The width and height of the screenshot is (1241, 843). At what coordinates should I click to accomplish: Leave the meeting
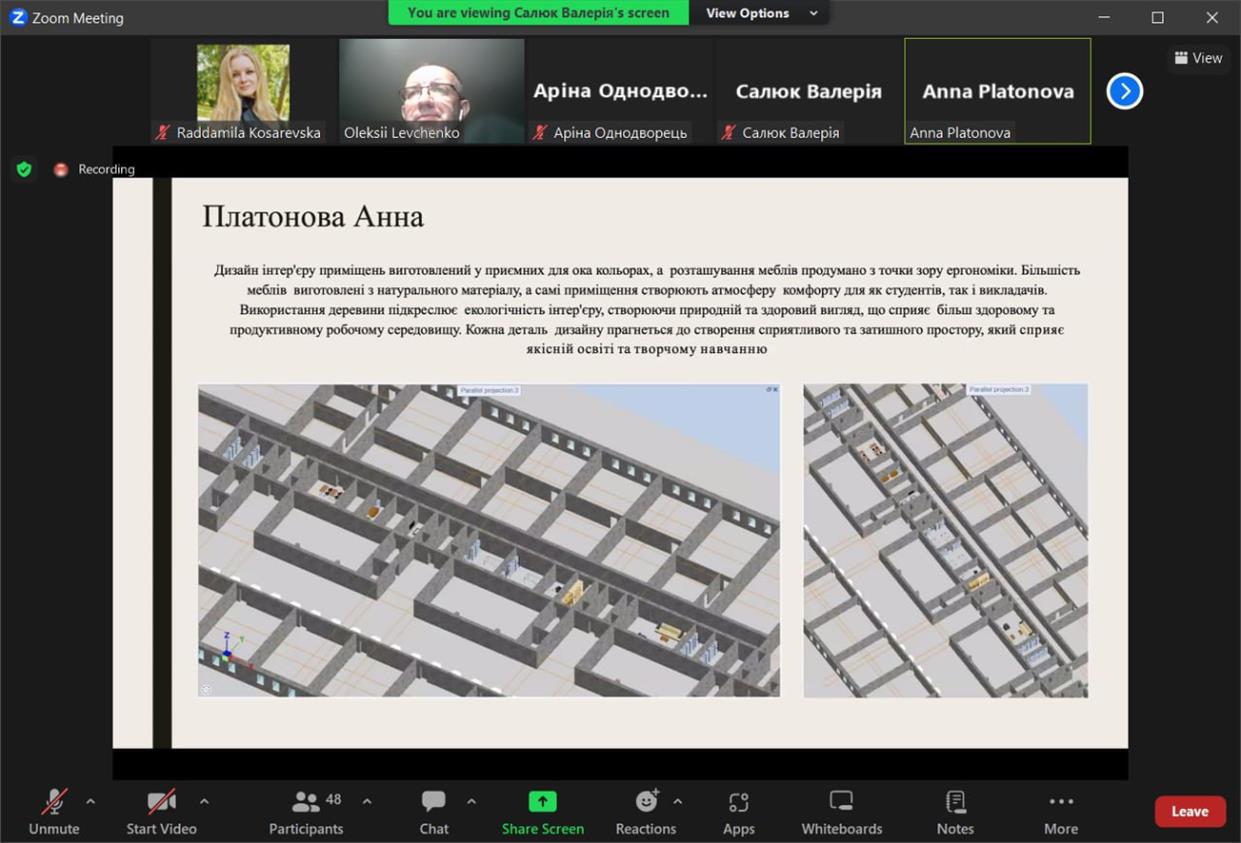(1190, 811)
